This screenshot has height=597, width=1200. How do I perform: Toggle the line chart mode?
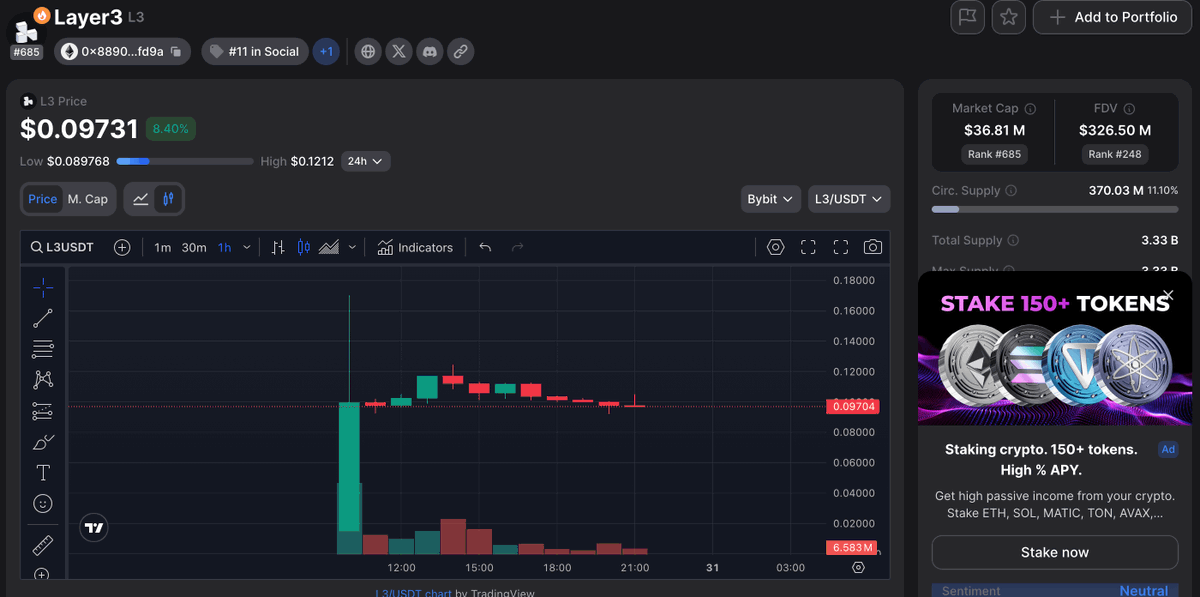click(141, 199)
